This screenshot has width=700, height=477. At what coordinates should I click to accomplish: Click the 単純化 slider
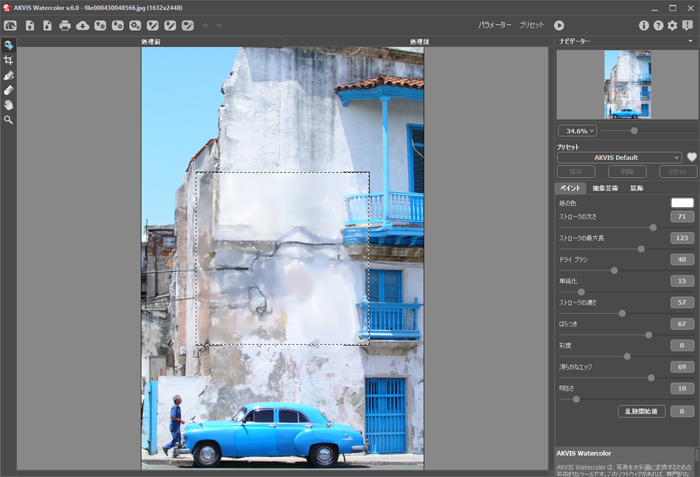pyautogui.click(x=625, y=292)
